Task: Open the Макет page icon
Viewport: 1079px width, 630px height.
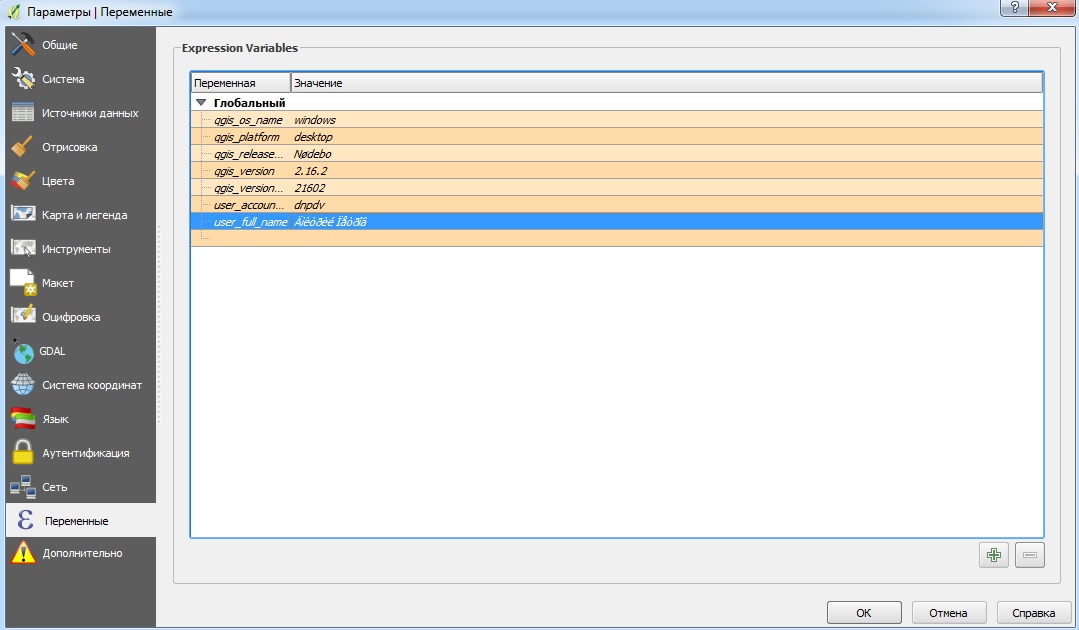Action: pos(23,282)
